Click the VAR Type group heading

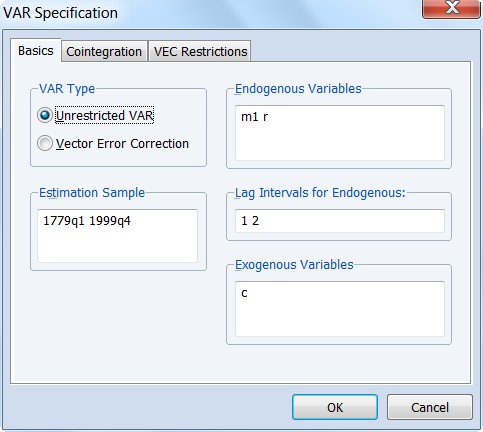pos(67,89)
